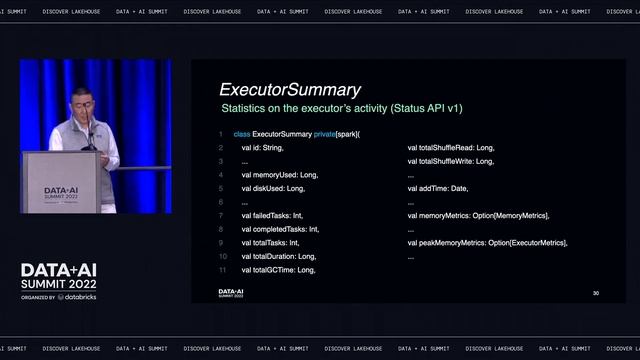
Task: Click the 'val totalGCTime: Long,' line
Action: point(278,270)
